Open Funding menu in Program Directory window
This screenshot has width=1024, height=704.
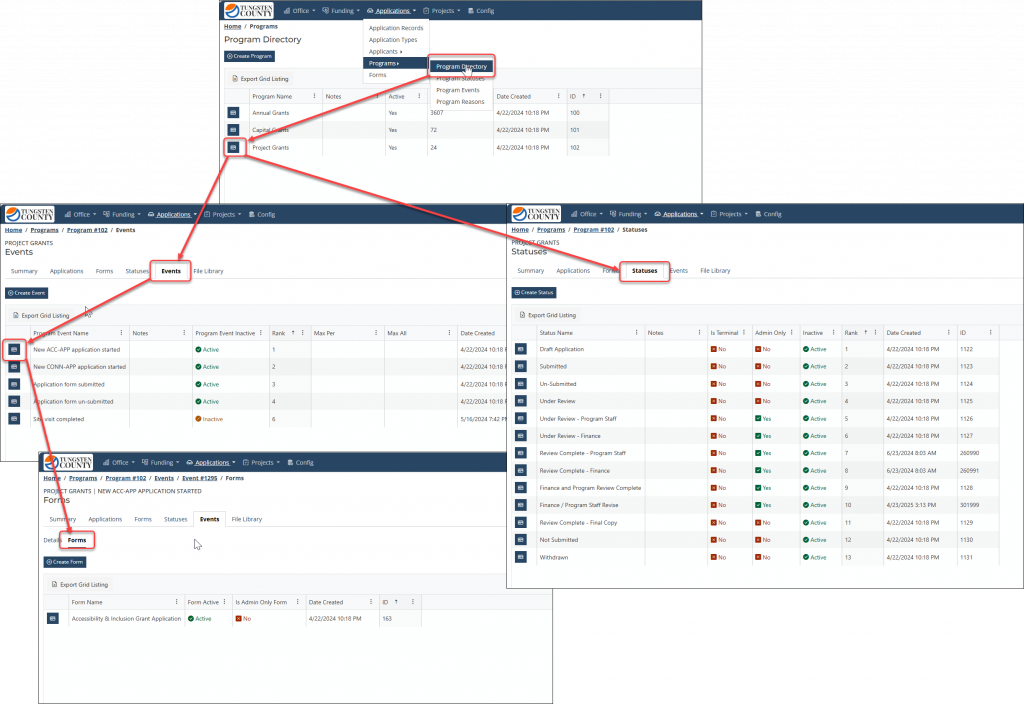(341, 11)
